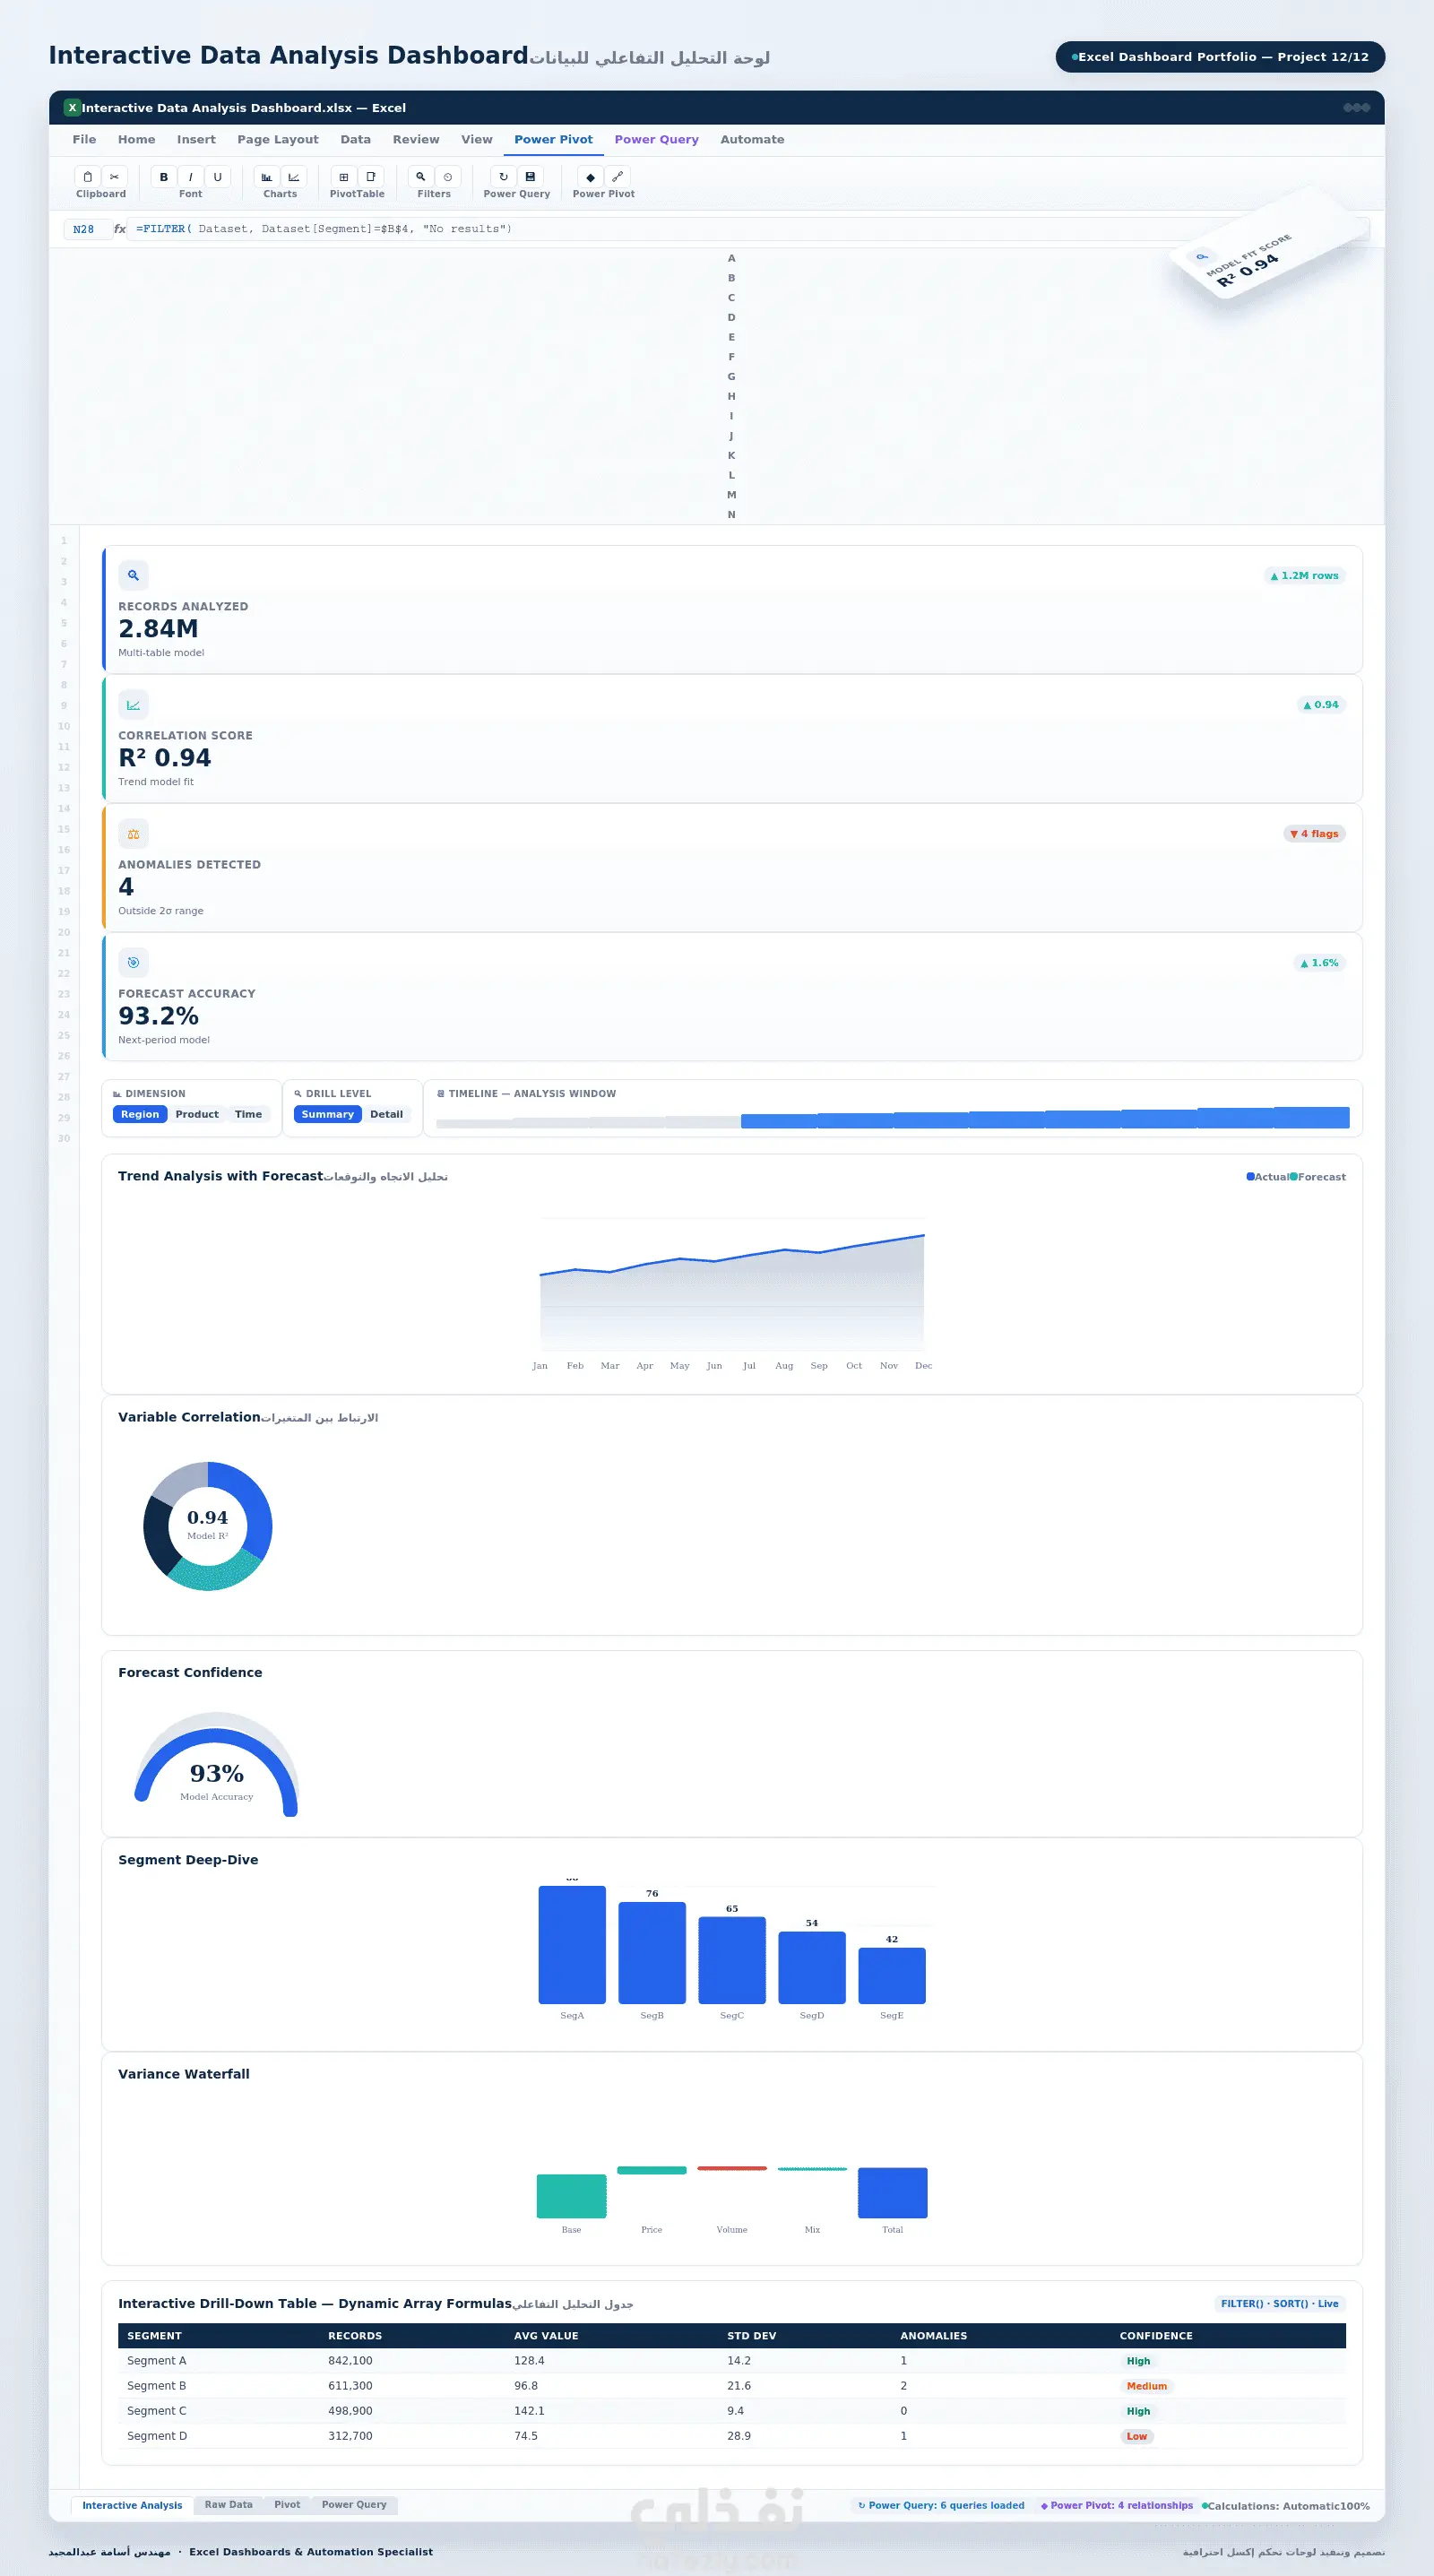Screen dimensions: 1434x2576
Task: Click the second PivotTable sheet icon
Action: 371,177
